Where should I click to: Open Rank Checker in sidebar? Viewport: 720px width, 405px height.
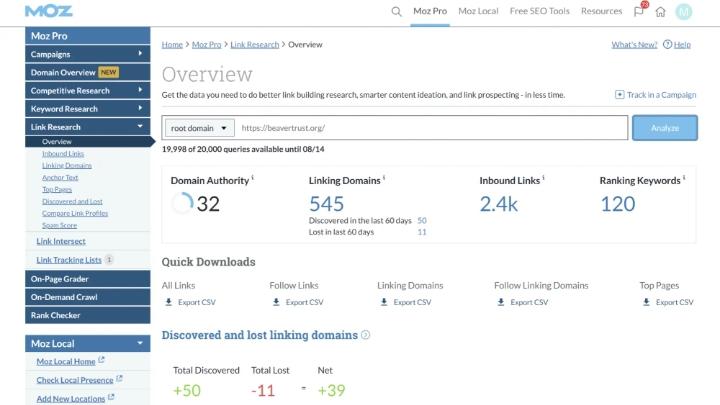click(x=88, y=315)
